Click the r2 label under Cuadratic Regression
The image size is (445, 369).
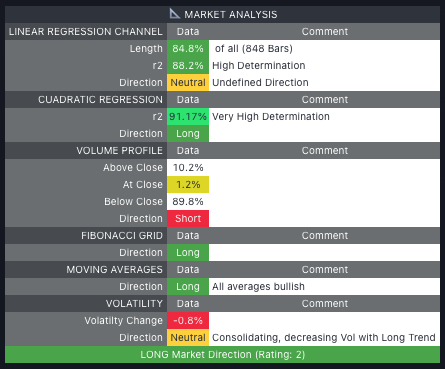click(x=157, y=117)
